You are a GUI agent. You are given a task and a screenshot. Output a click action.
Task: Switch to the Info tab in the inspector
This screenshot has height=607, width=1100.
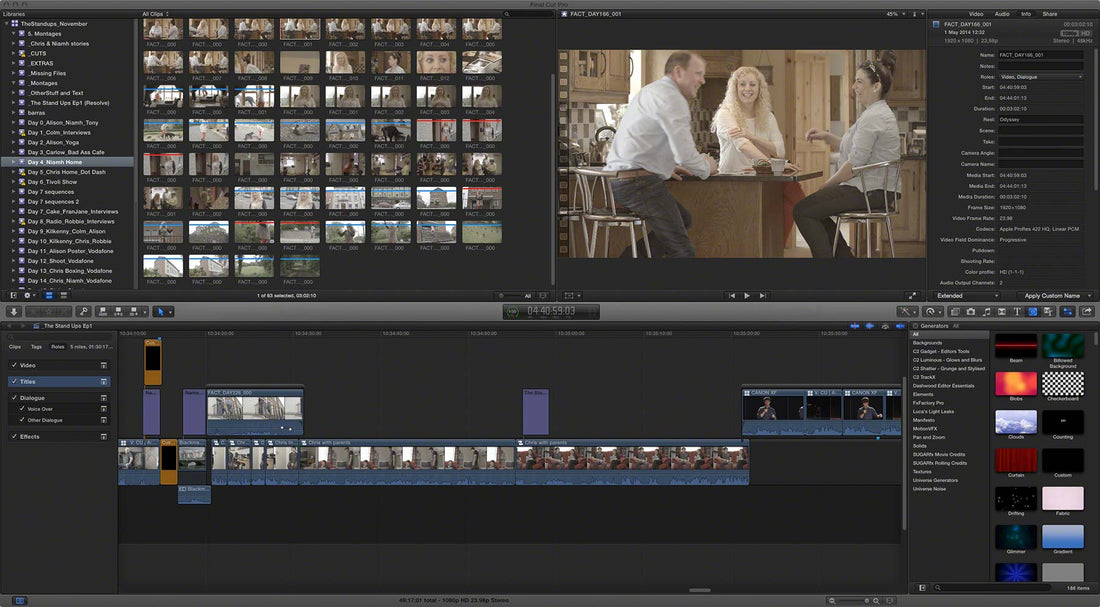click(x=1026, y=14)
